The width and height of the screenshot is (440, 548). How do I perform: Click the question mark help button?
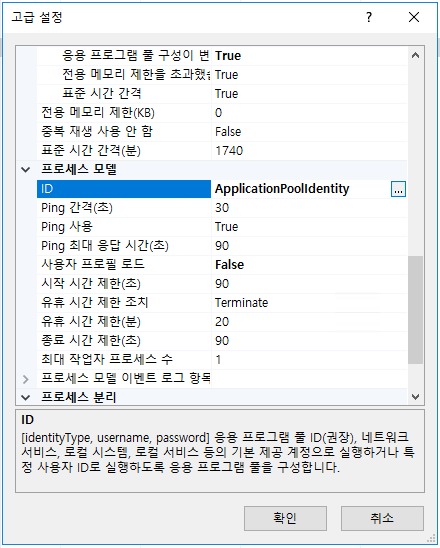[369, 17]
